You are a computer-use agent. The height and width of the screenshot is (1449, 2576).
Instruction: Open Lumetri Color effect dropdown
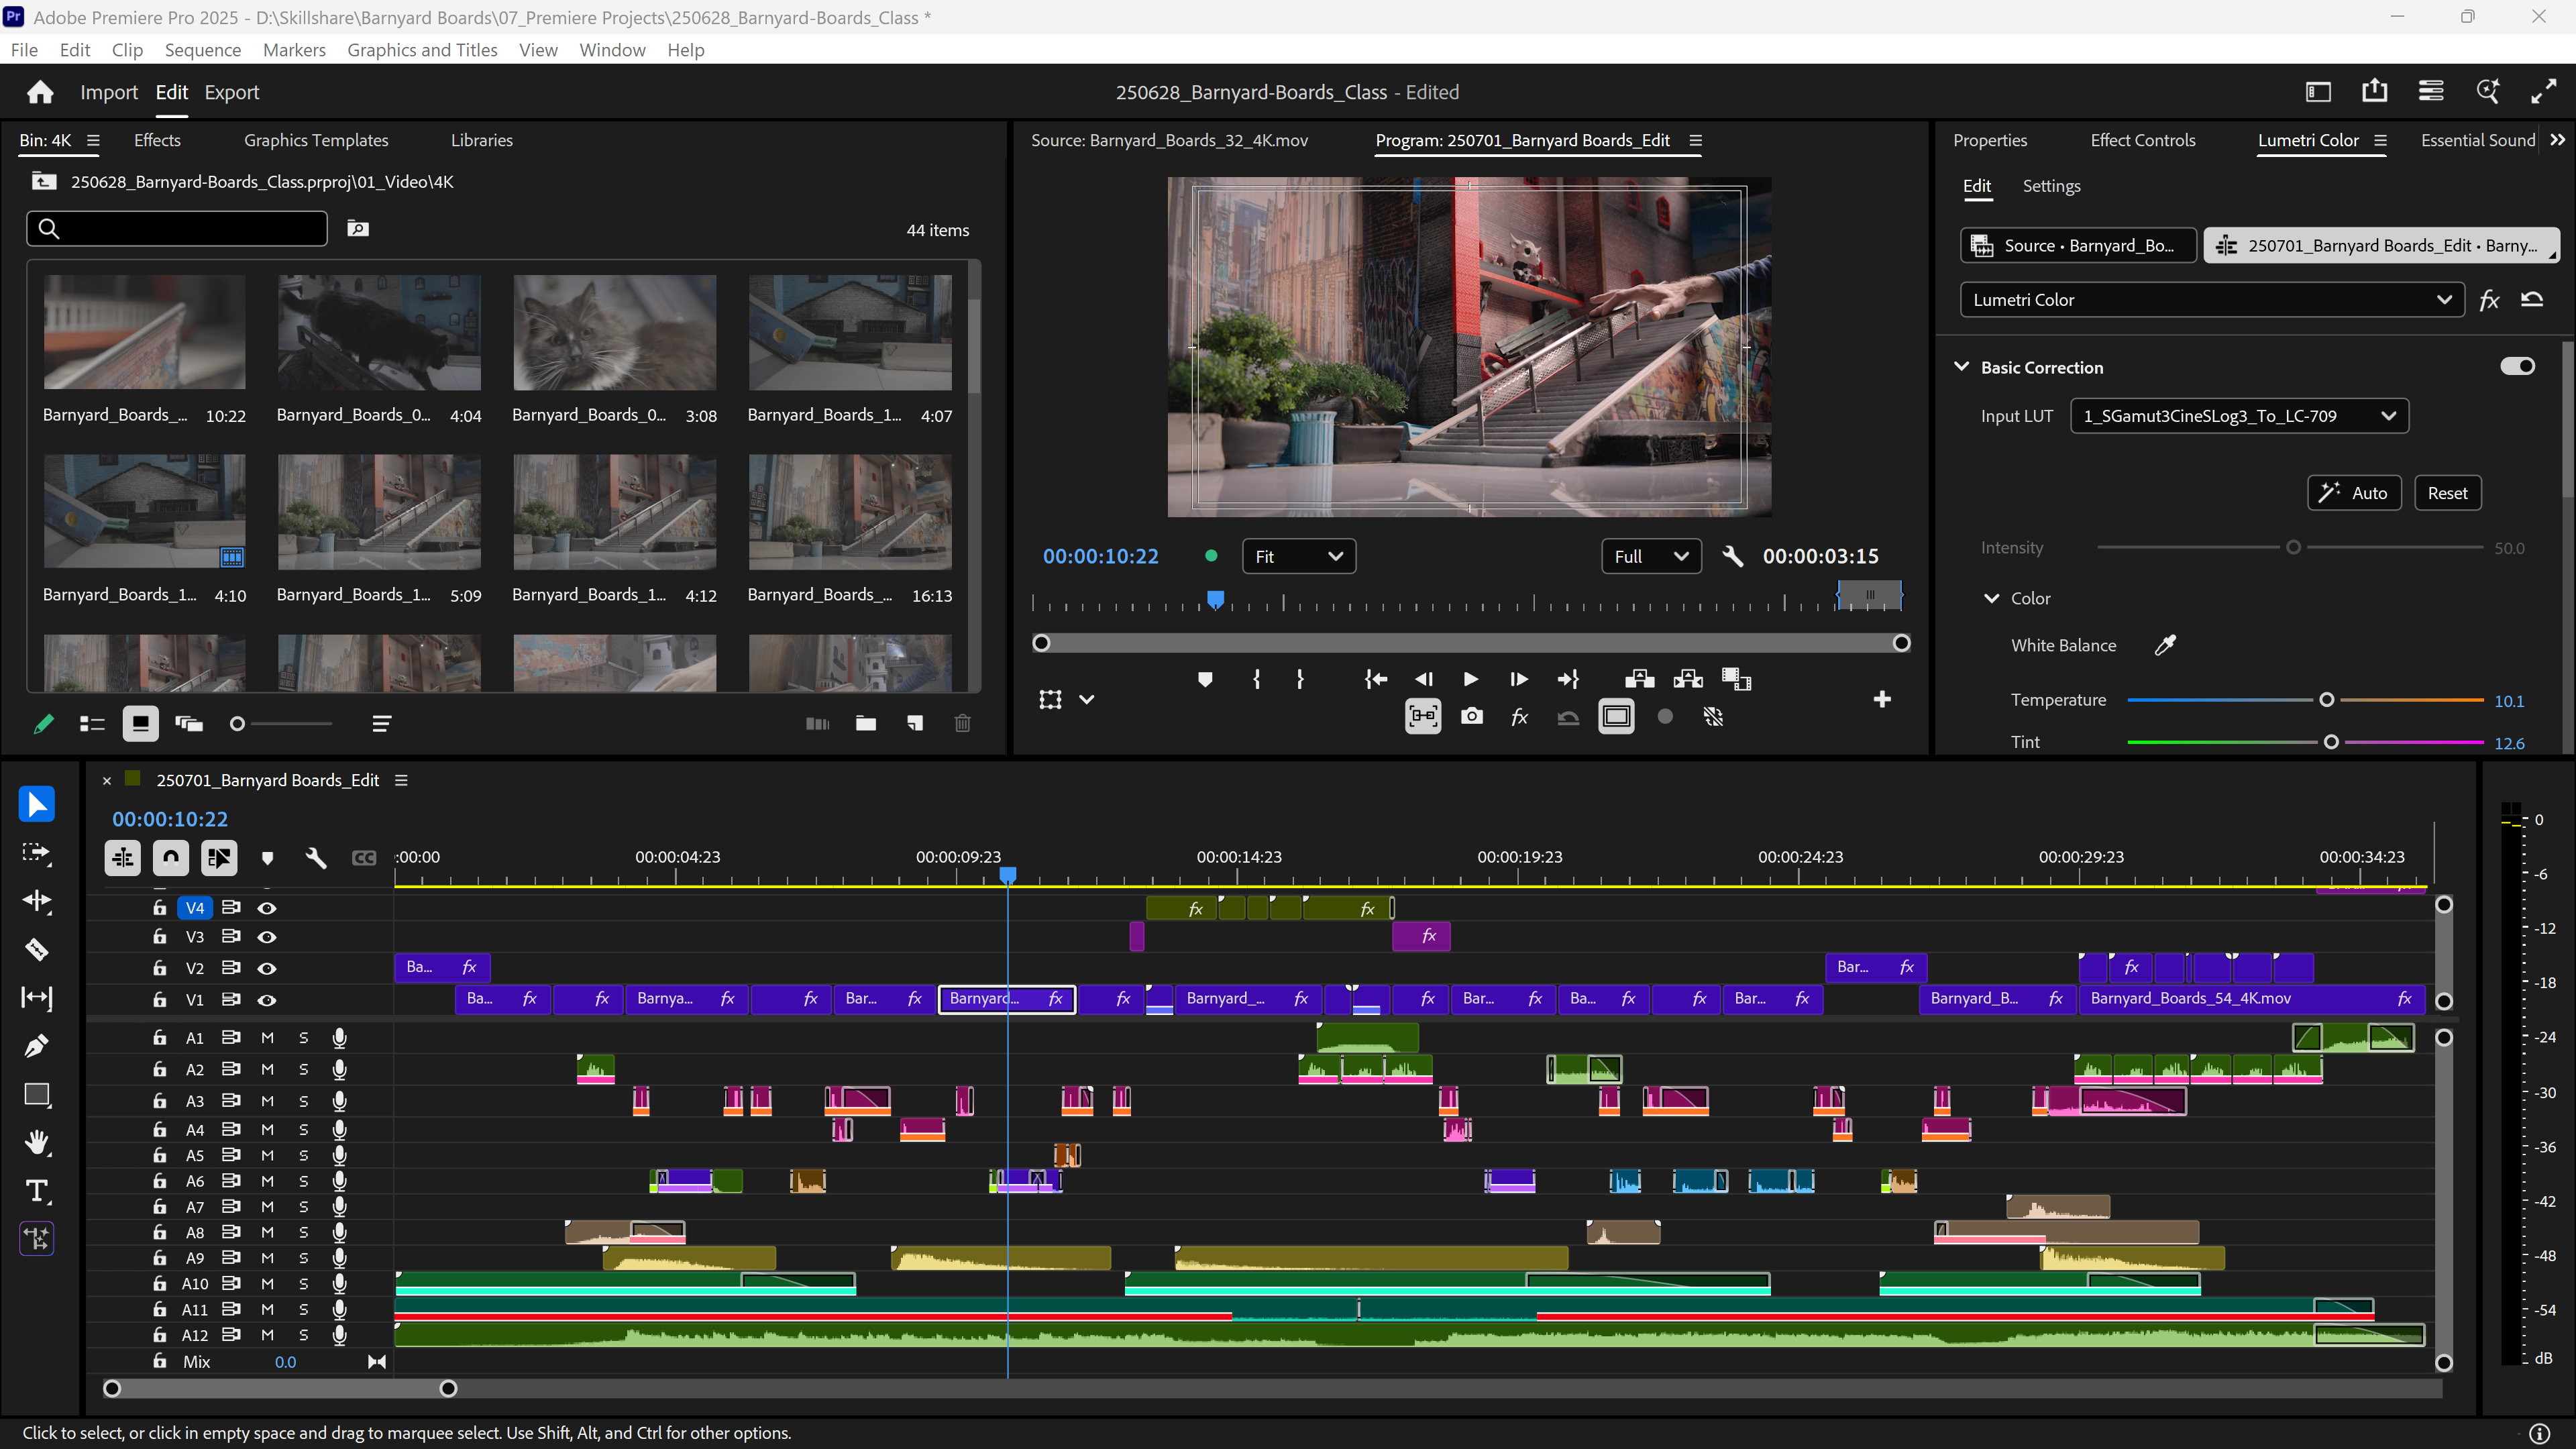point(2211,300)
